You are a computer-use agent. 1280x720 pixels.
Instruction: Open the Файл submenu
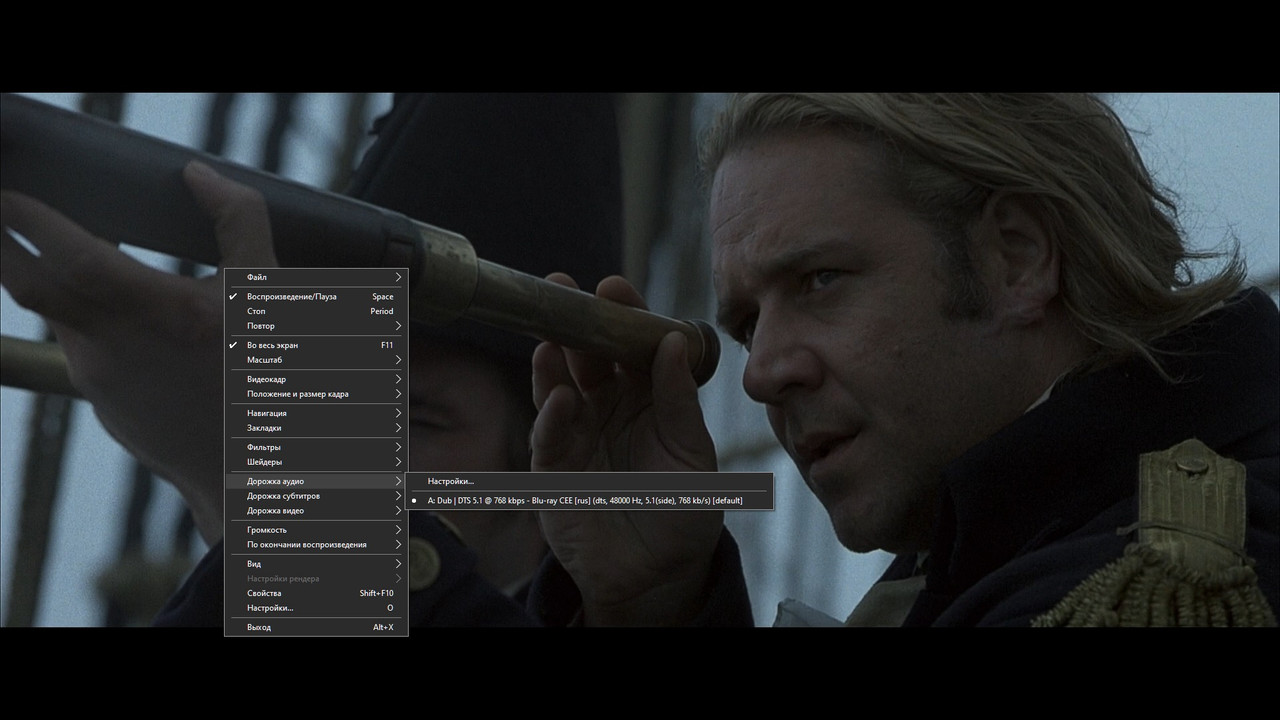tap(316, 277)
